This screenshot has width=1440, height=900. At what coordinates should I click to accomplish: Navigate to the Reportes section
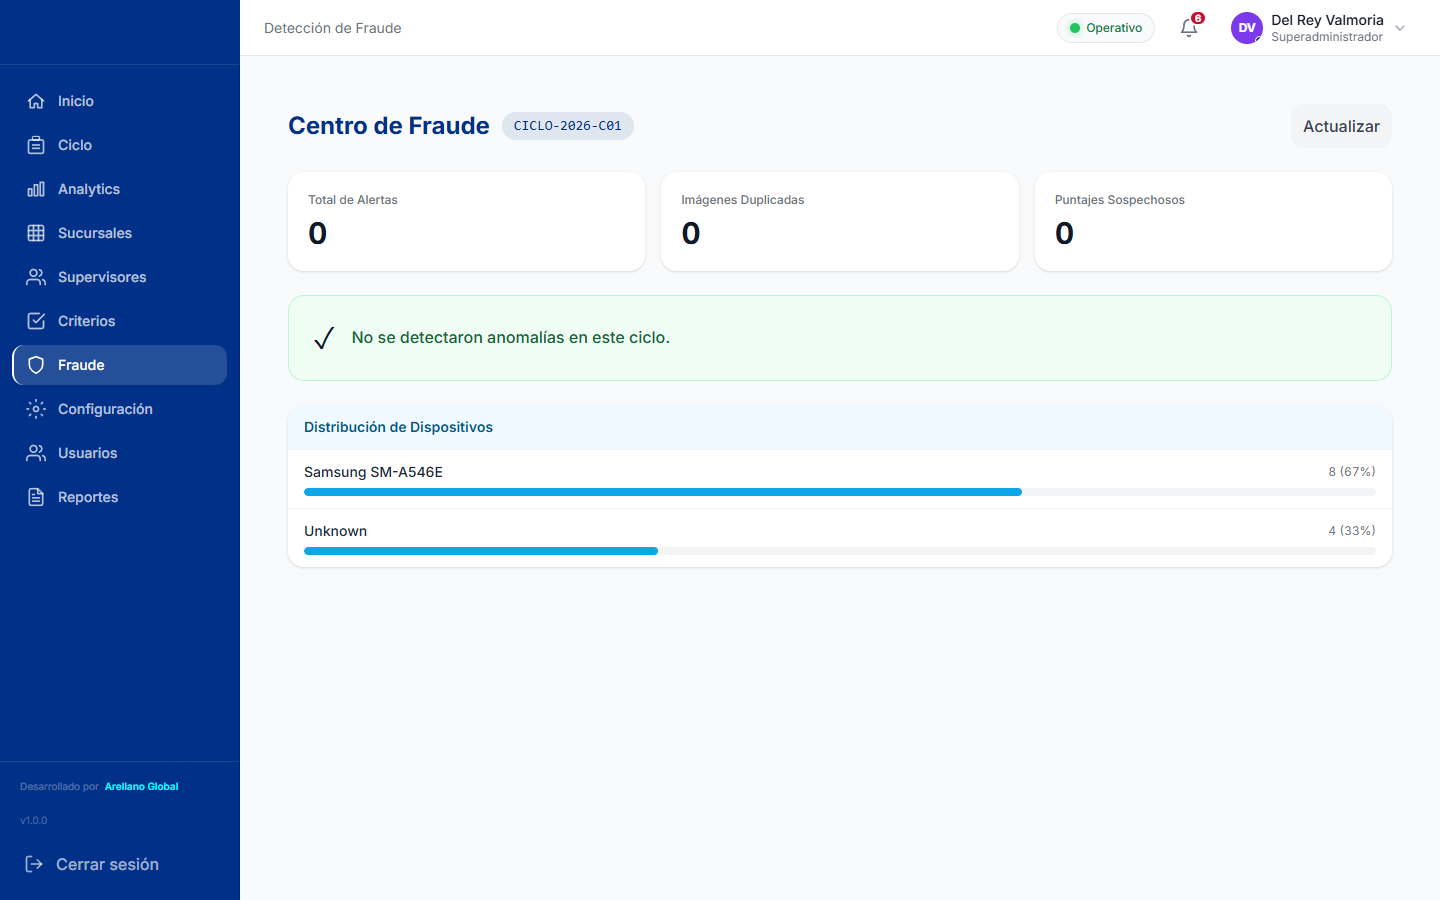120,497
